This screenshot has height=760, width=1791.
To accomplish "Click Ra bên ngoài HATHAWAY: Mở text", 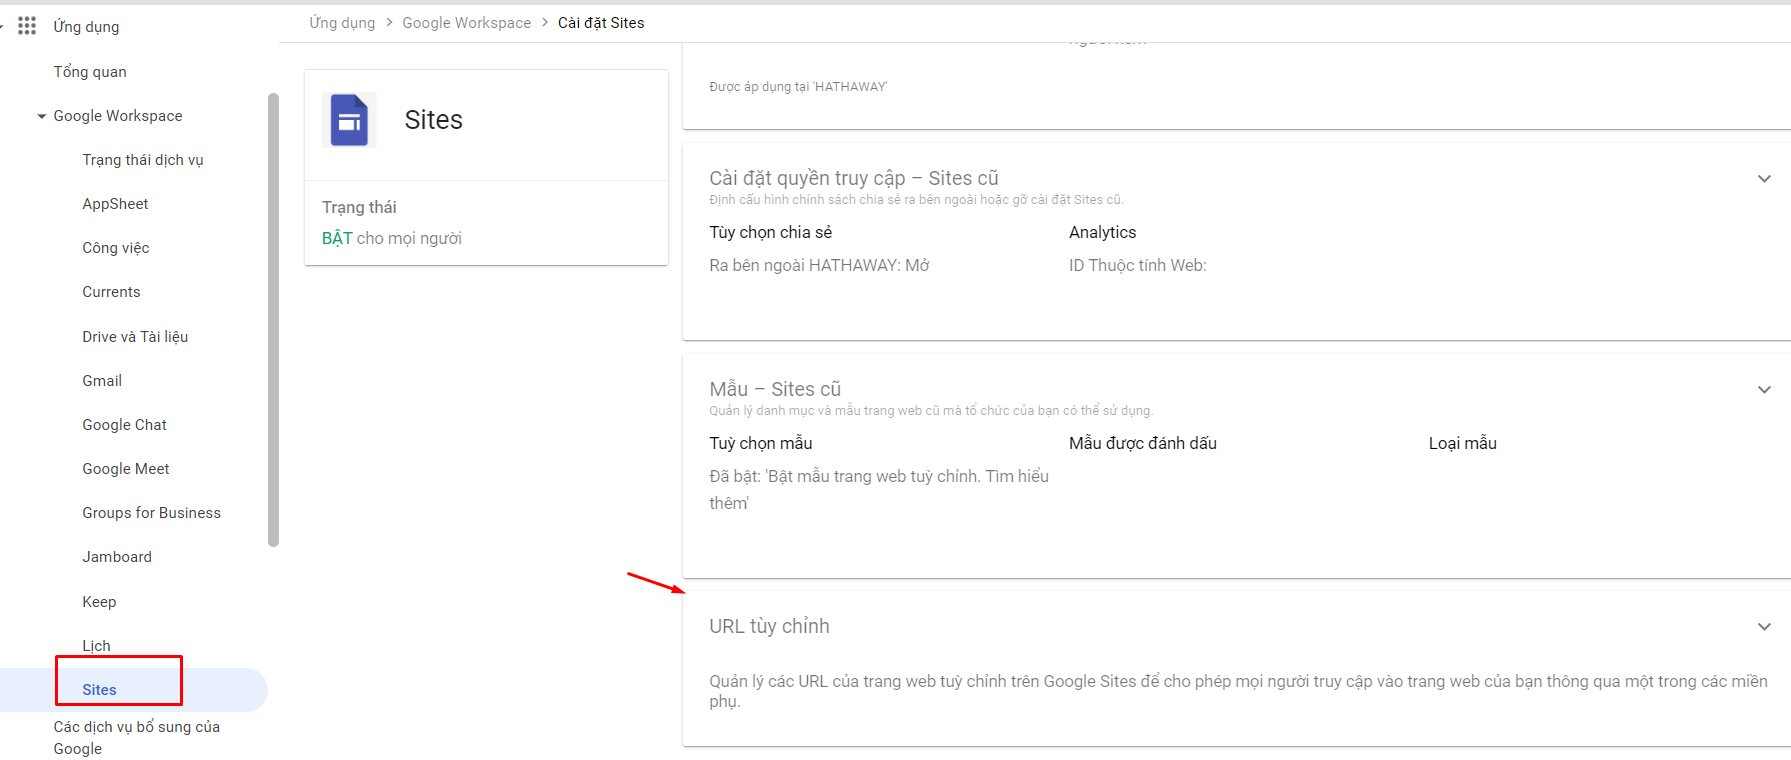I will pos(819,265).
